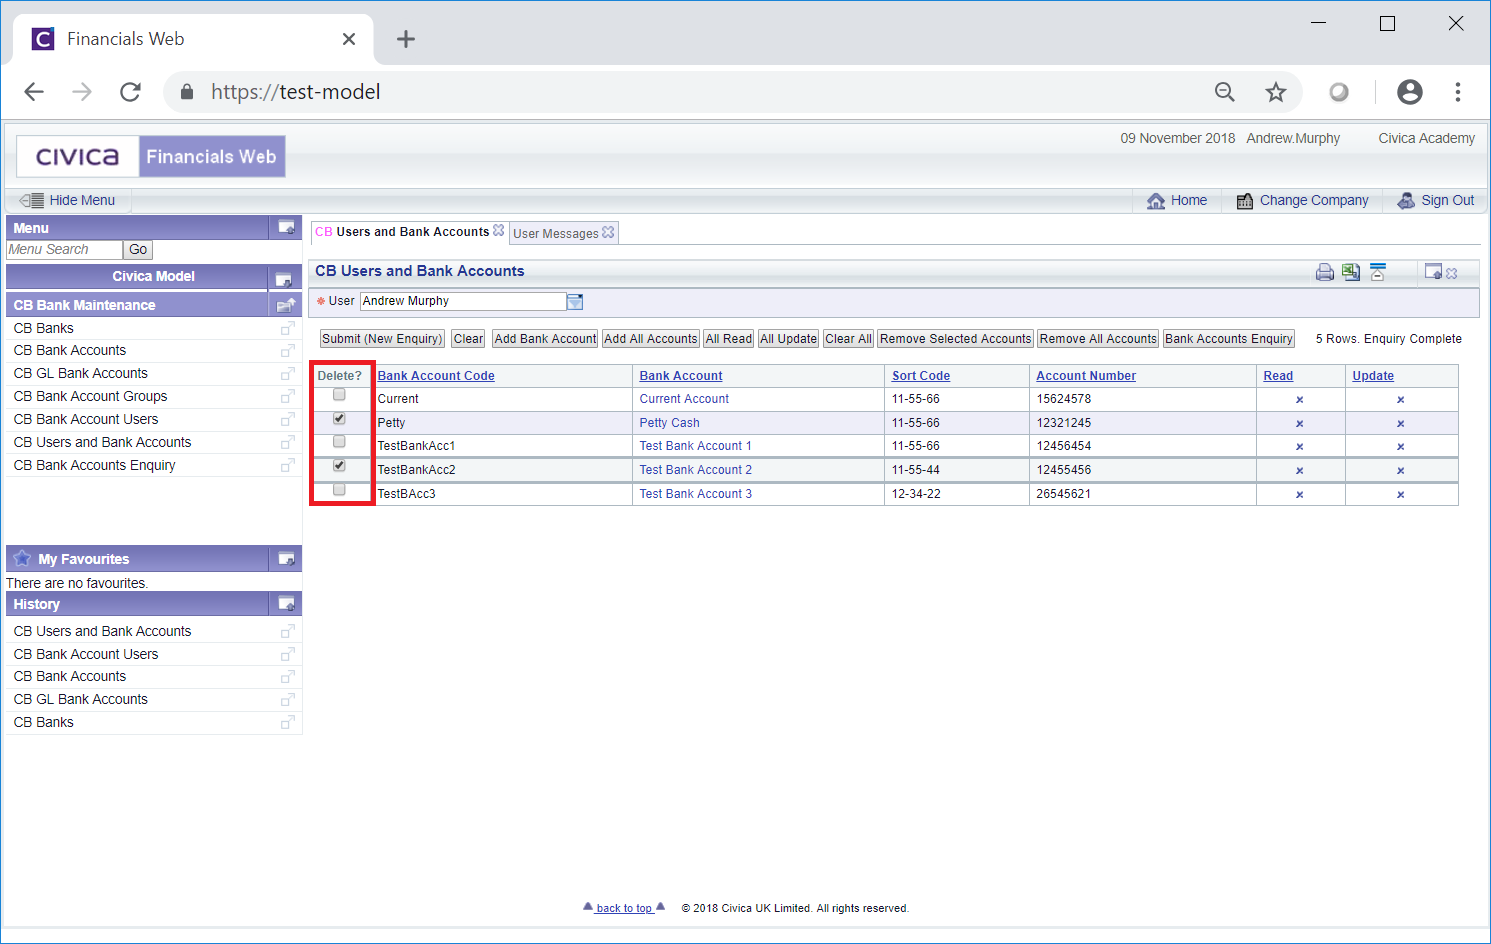
Task: Collapse the form header section icon
Action: point(1378,272)
